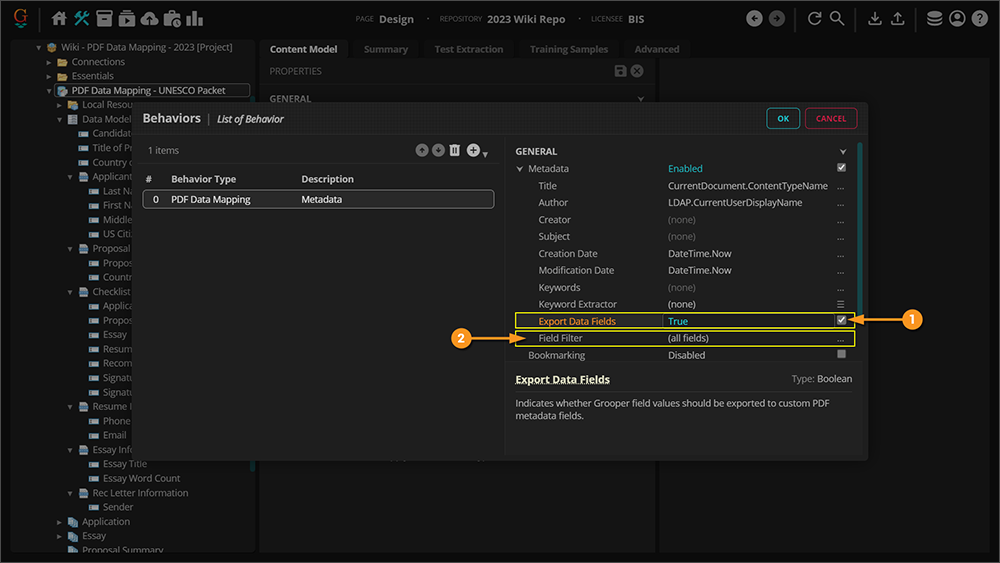Image resolution: width=1000 pixels, height=563 pixels.
Task: Uncheck the Export Data Fields checkbox
Action: point(841,321)
